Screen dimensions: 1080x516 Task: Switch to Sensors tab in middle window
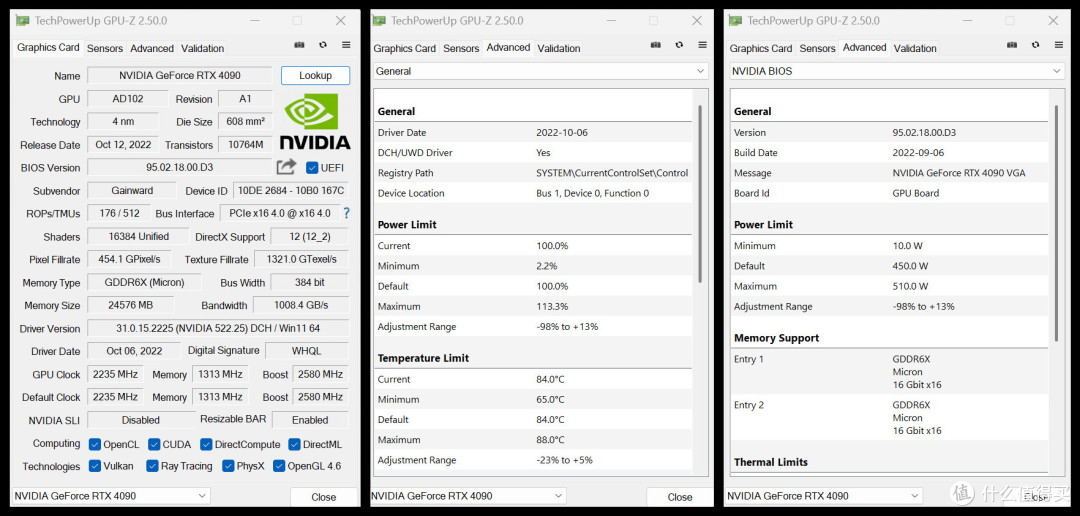461,48
